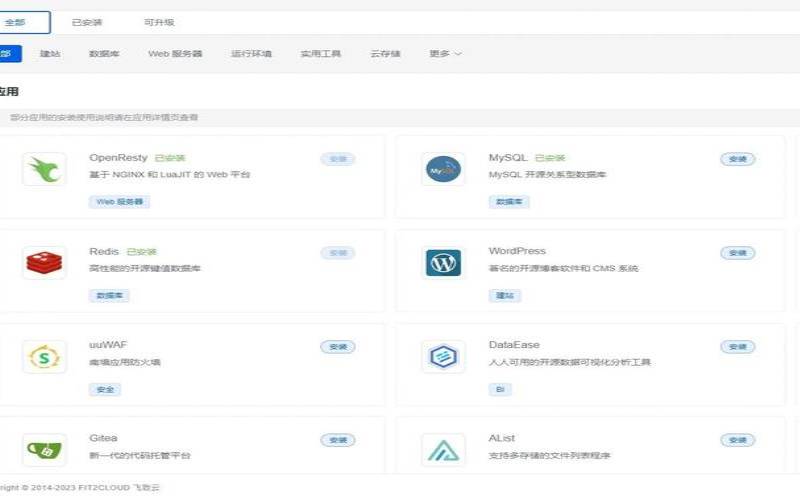Filter apps by 数据库 category
800x500 pixels.
pyautogui.click(x=104, y=54)
